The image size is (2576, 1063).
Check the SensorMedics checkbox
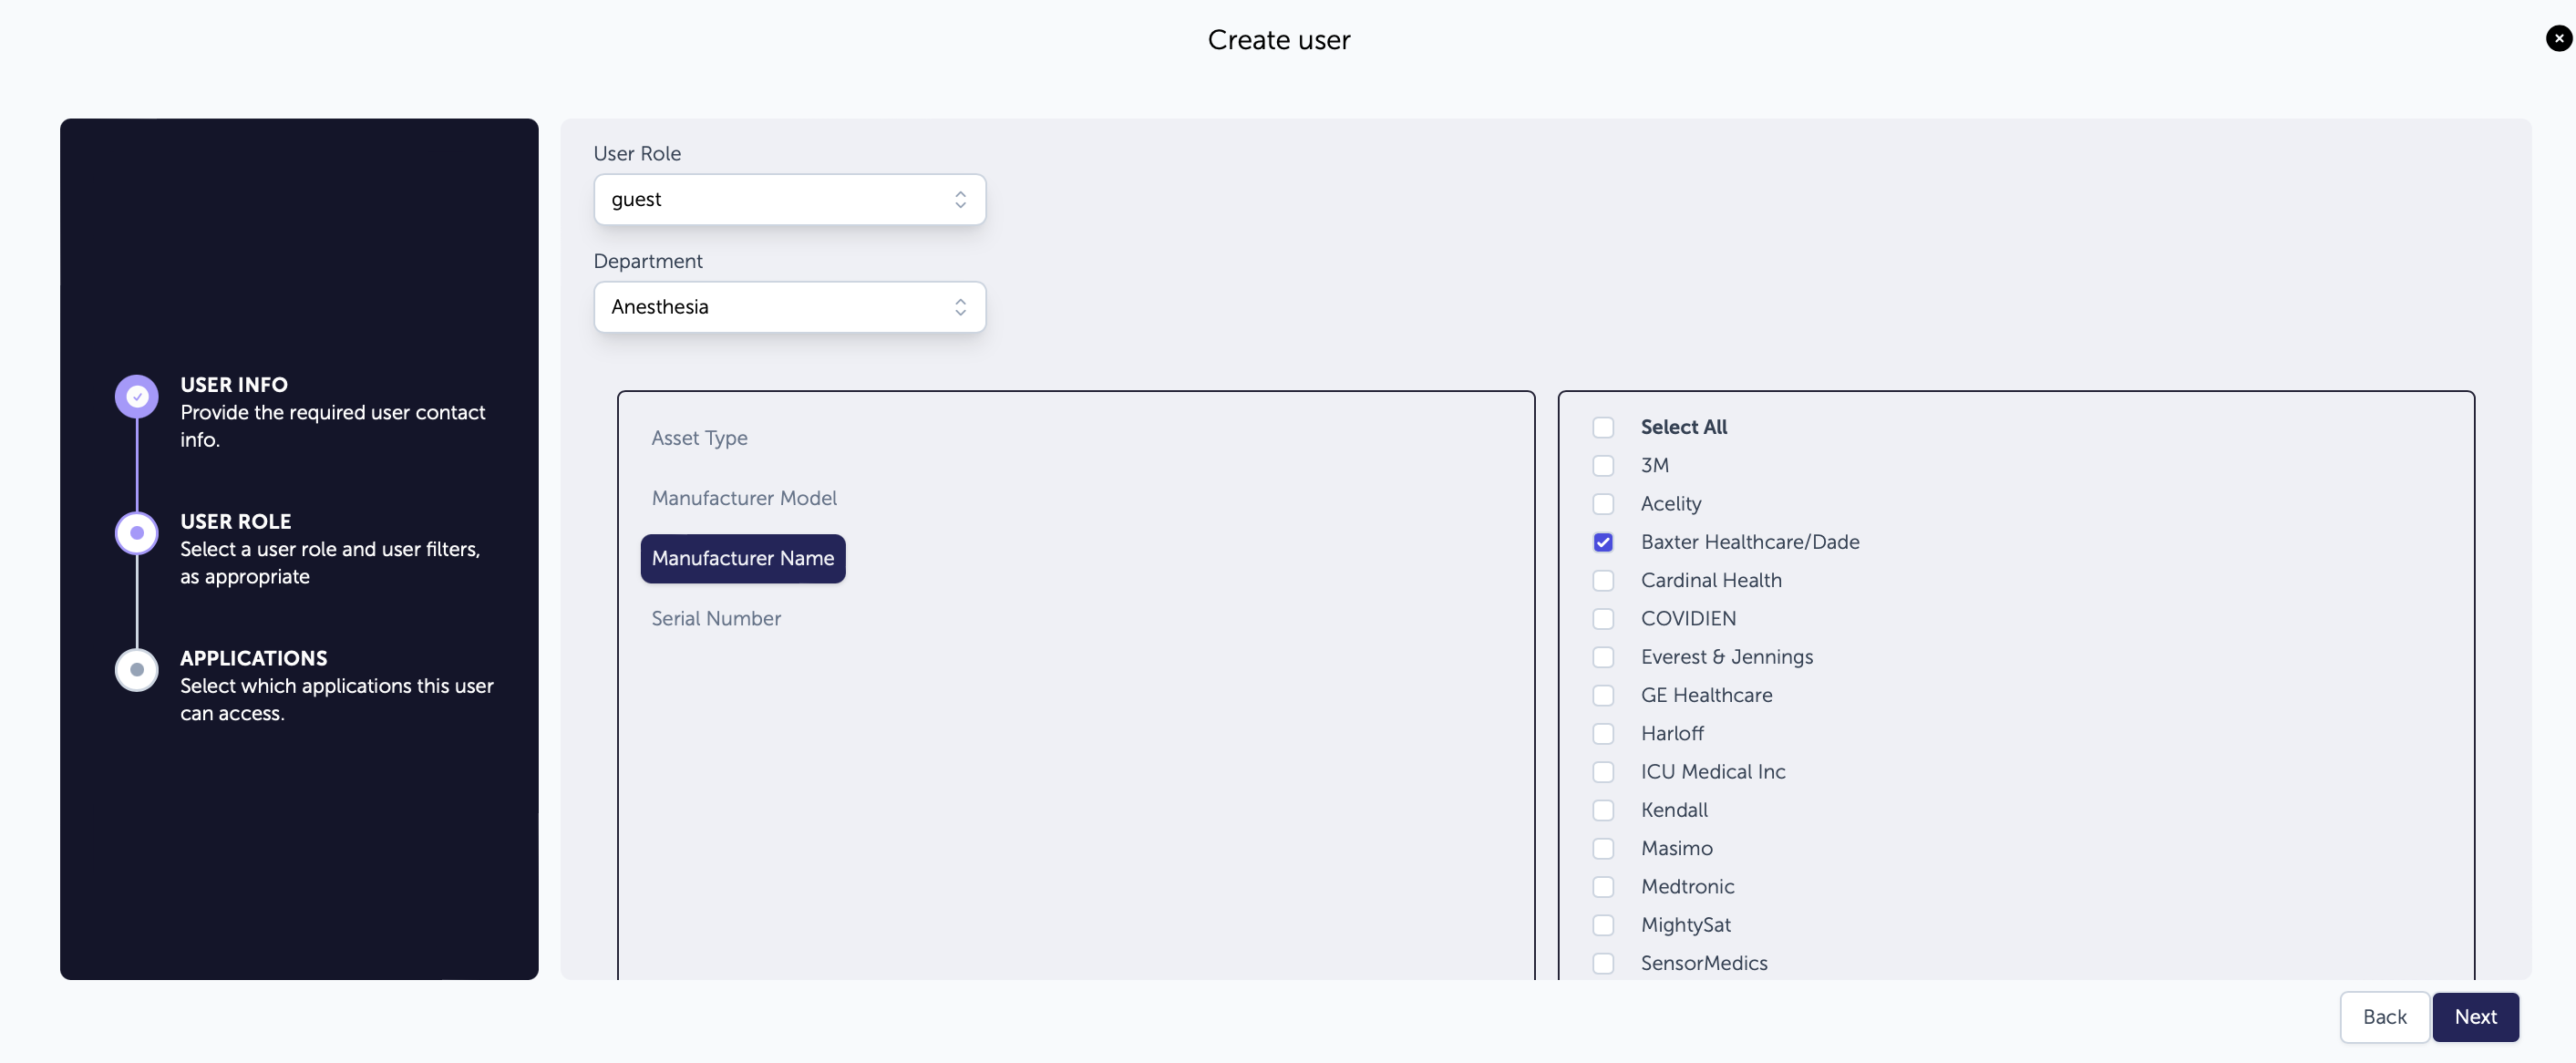point(1603,963)
